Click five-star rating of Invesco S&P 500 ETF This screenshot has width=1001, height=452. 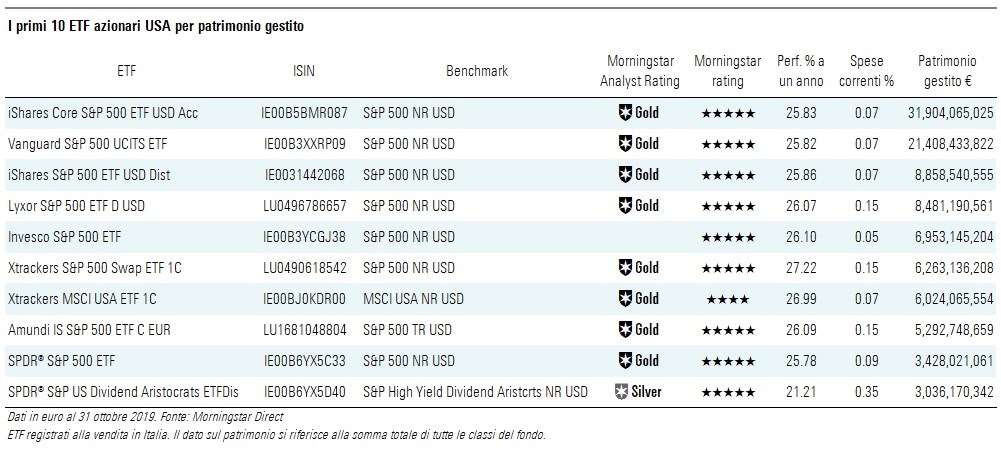tap(727, 237)
